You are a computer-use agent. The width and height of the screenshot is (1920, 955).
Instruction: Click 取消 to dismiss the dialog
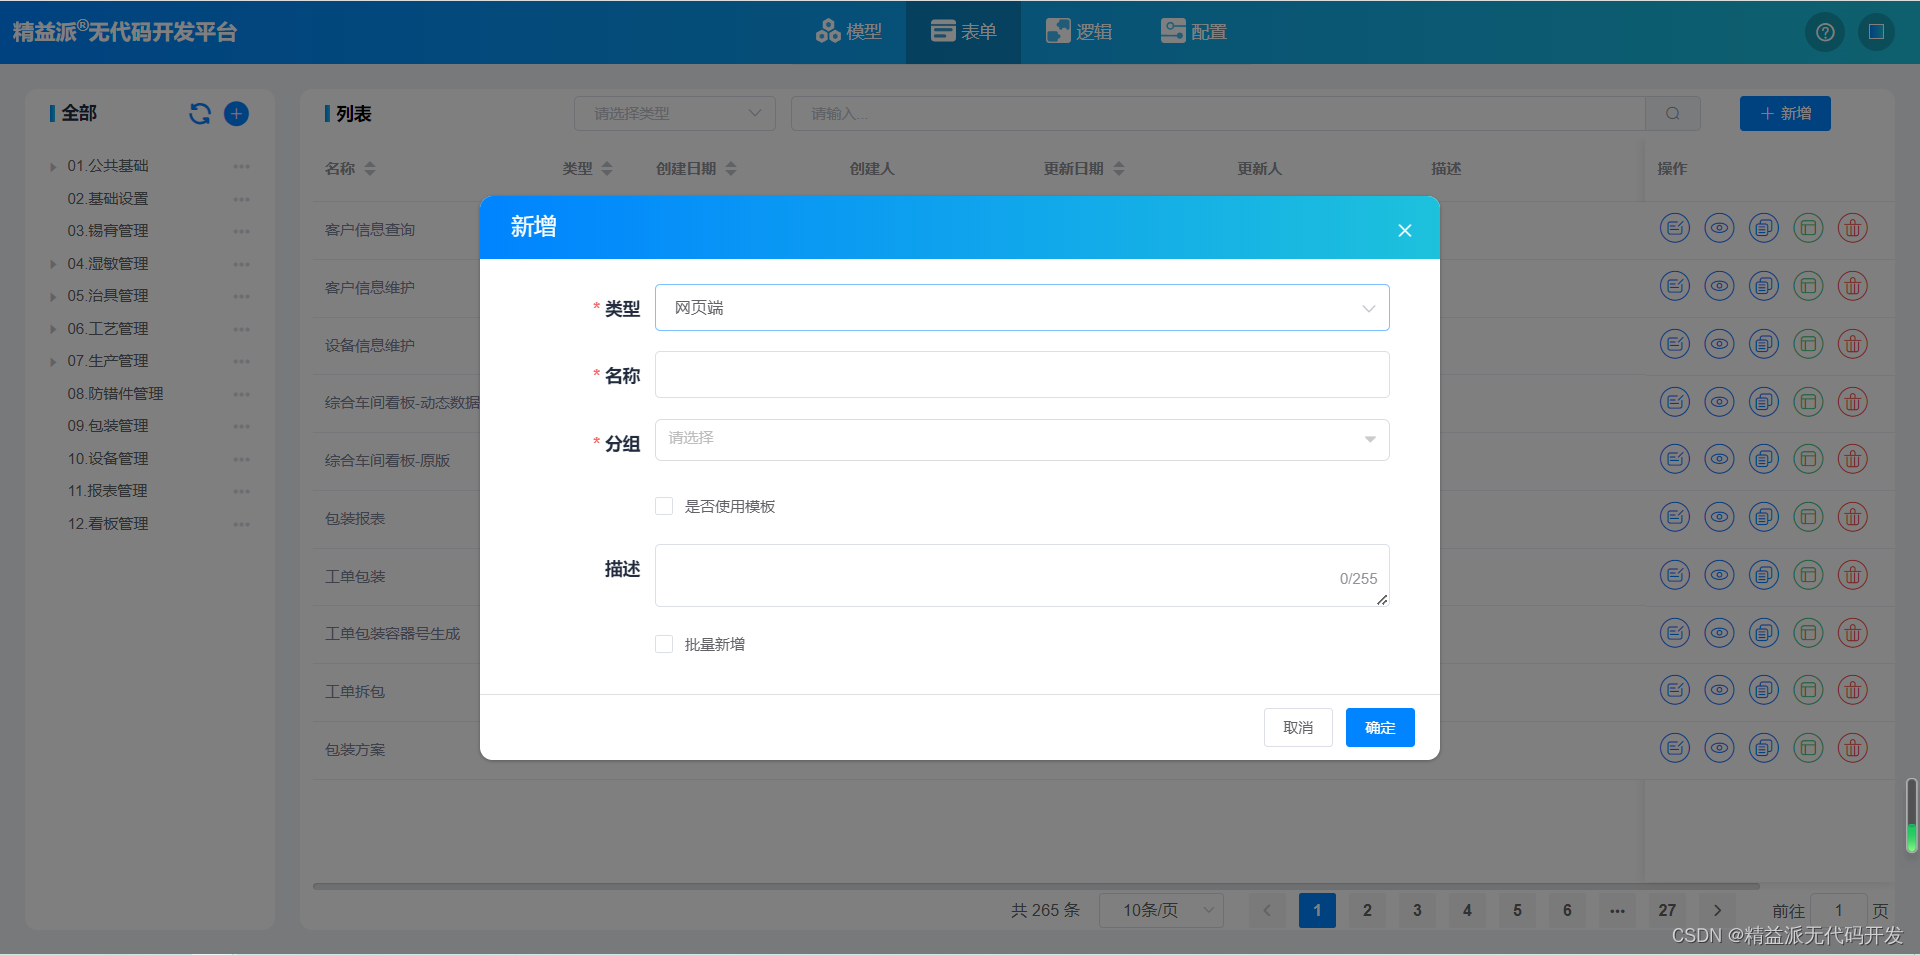[x=1297, y=727]
